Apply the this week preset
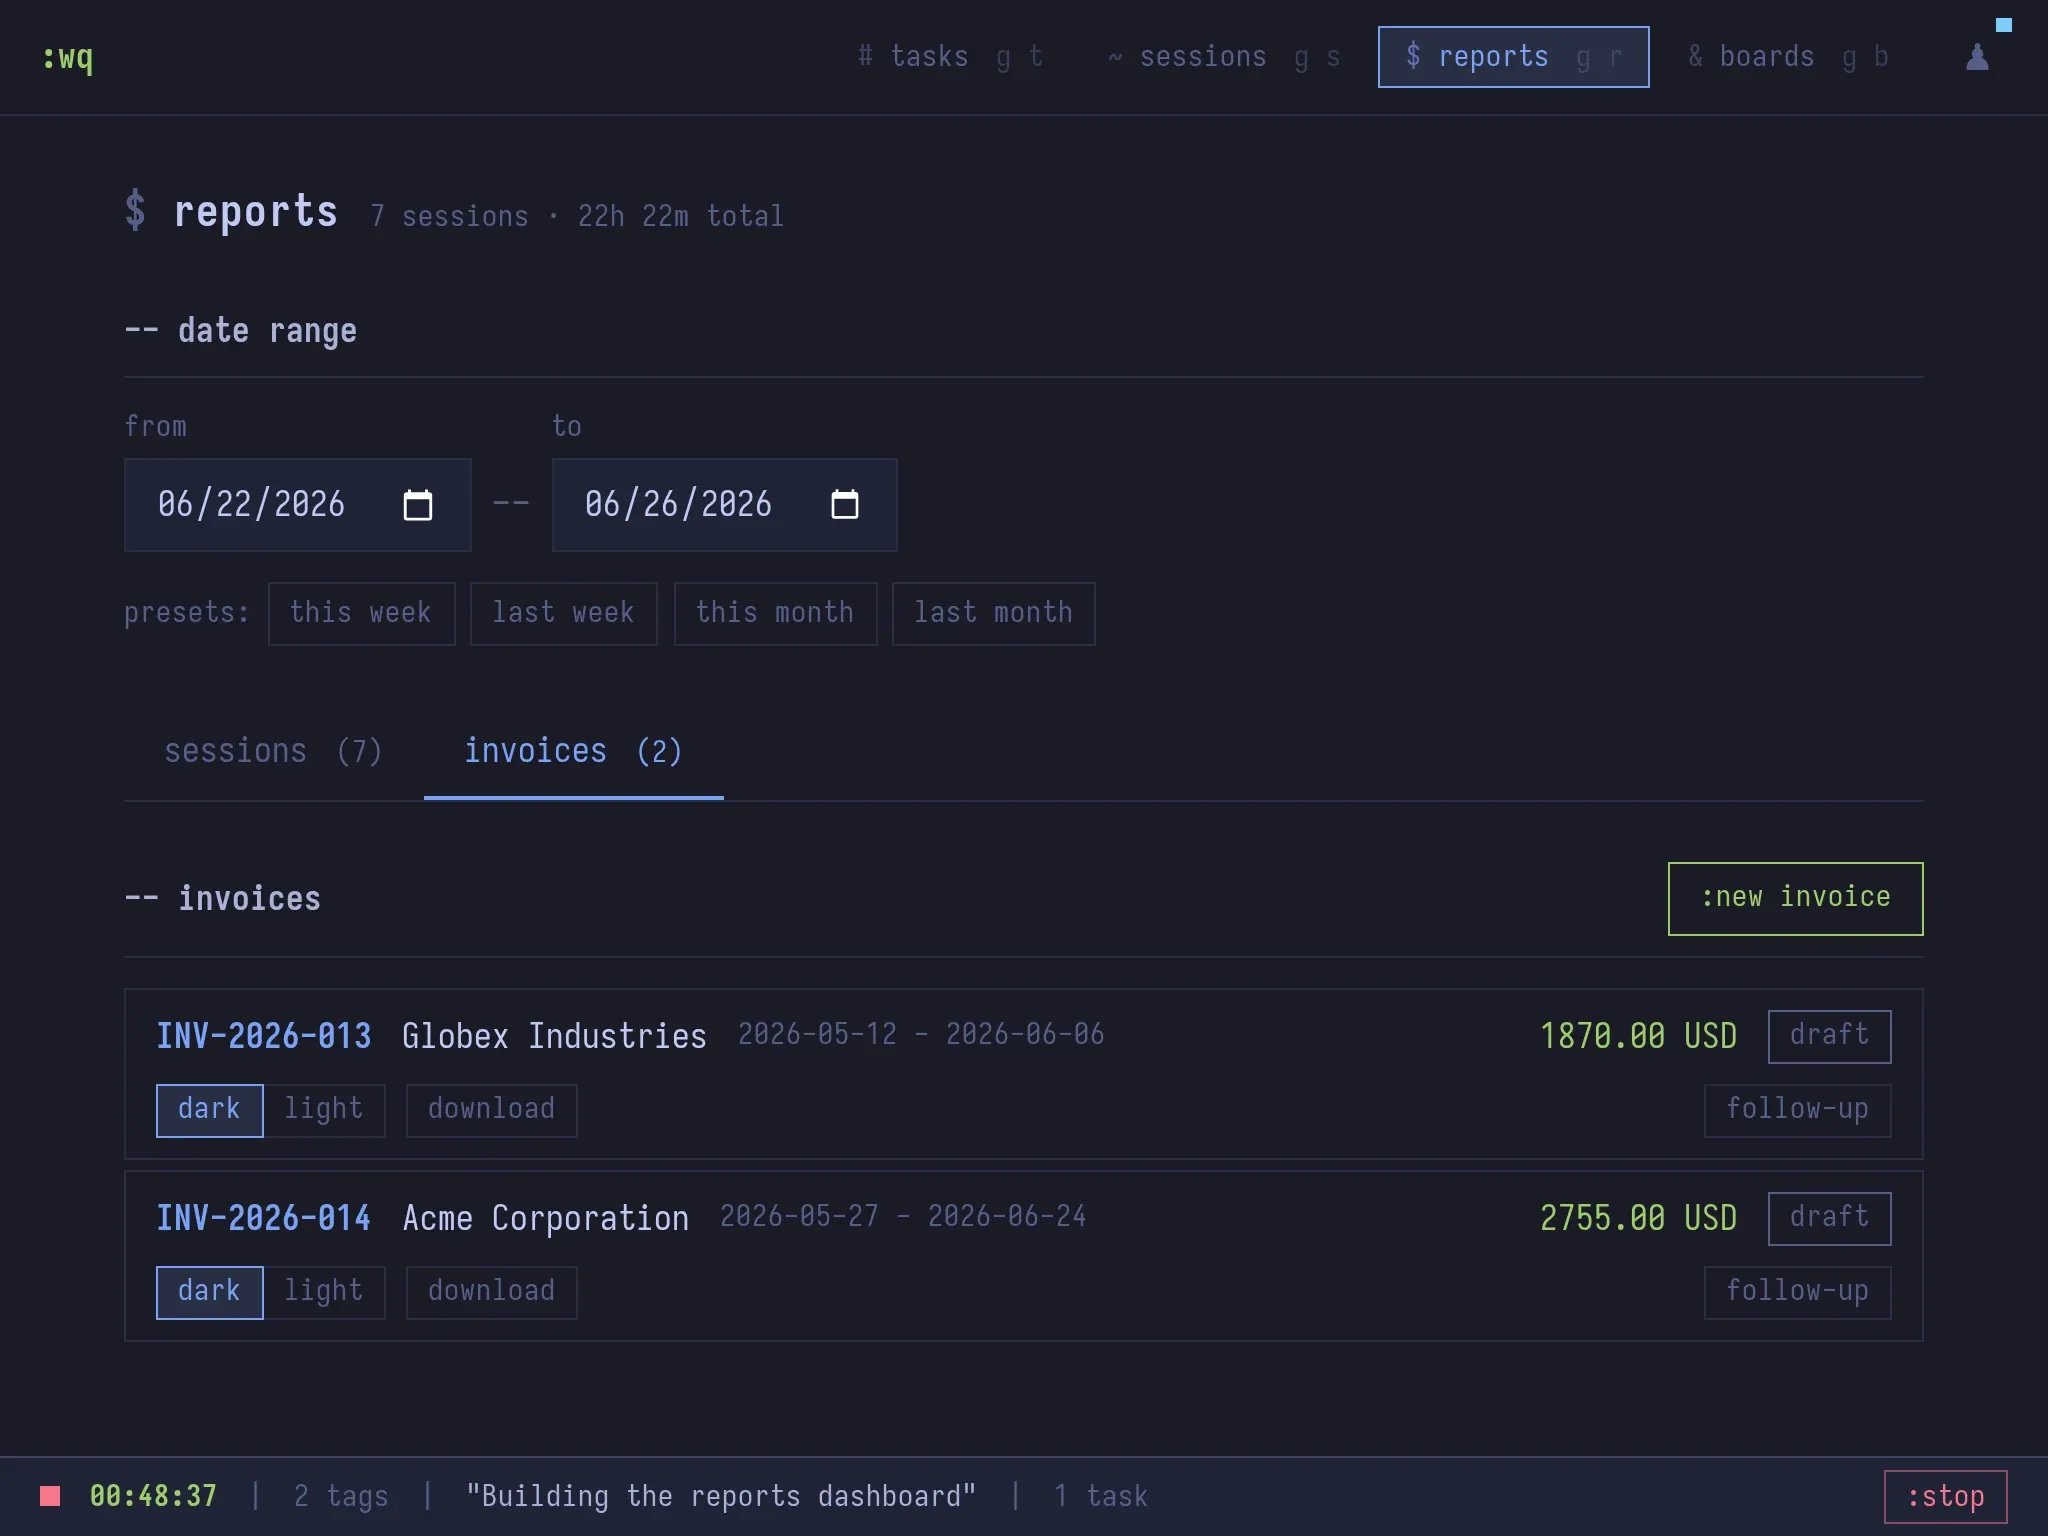The height and width of the screenshot is (1536, 2048). (x=361, y=613)
